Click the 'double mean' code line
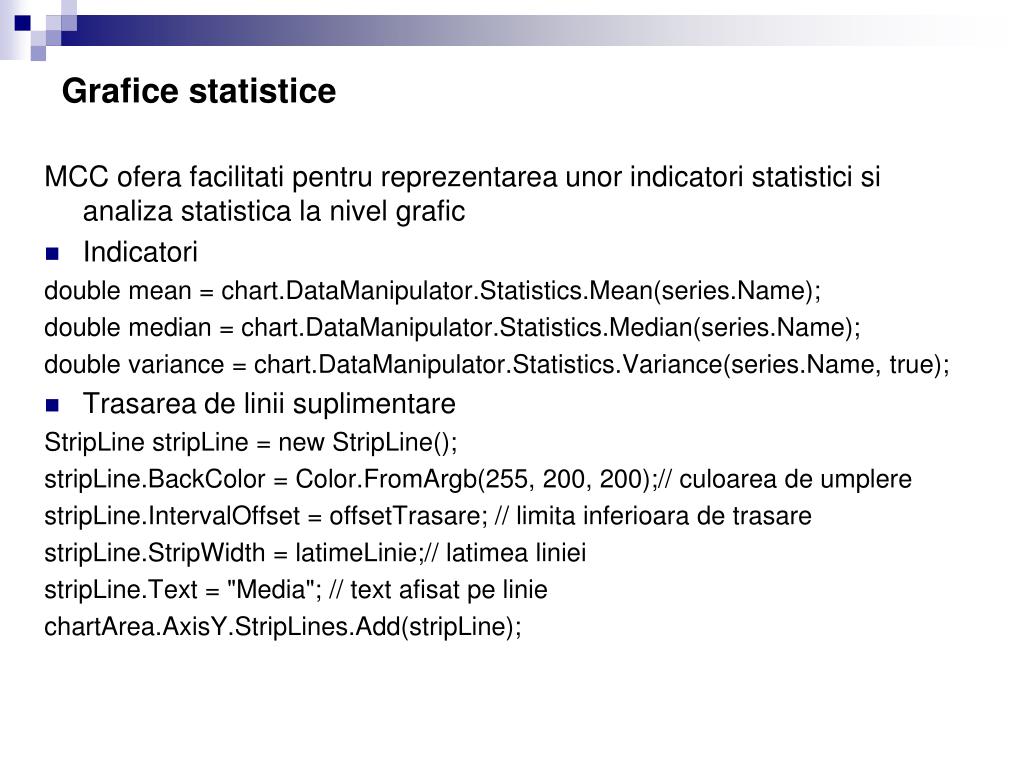The width and height of the screenshot is (1024, 768). 432,291
